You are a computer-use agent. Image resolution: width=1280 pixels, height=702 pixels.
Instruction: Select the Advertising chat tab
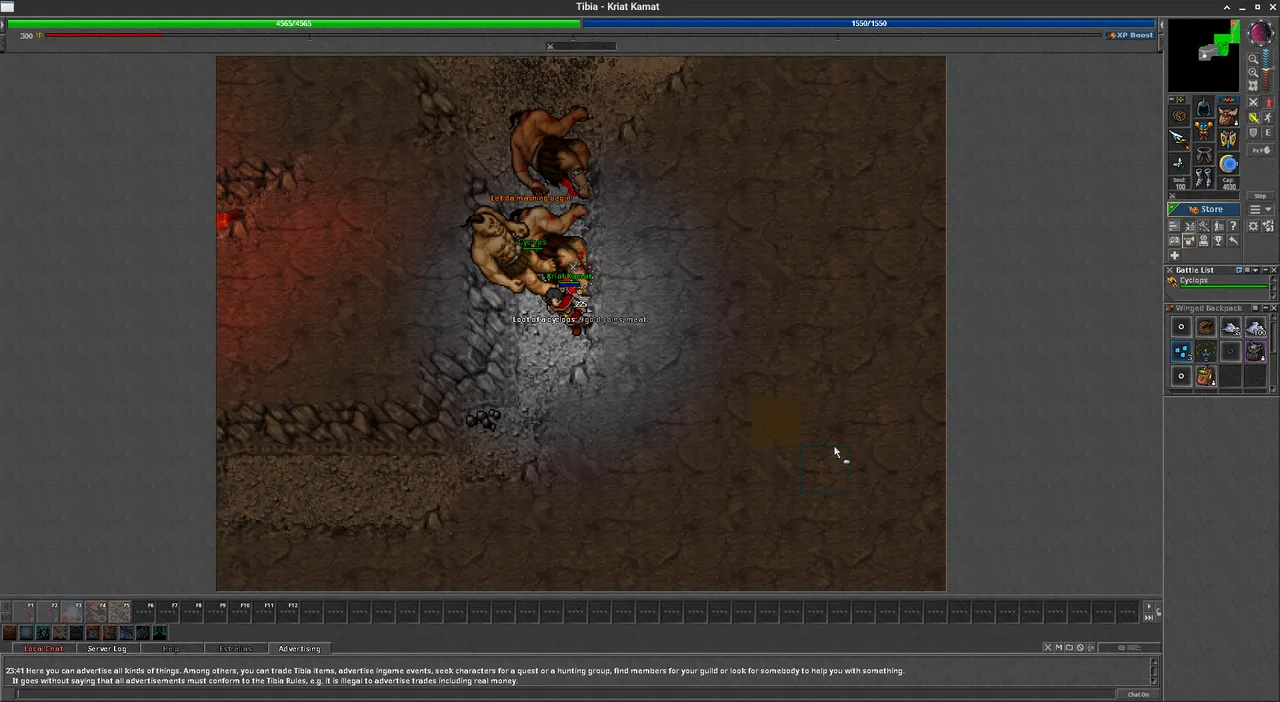point(299,649)
